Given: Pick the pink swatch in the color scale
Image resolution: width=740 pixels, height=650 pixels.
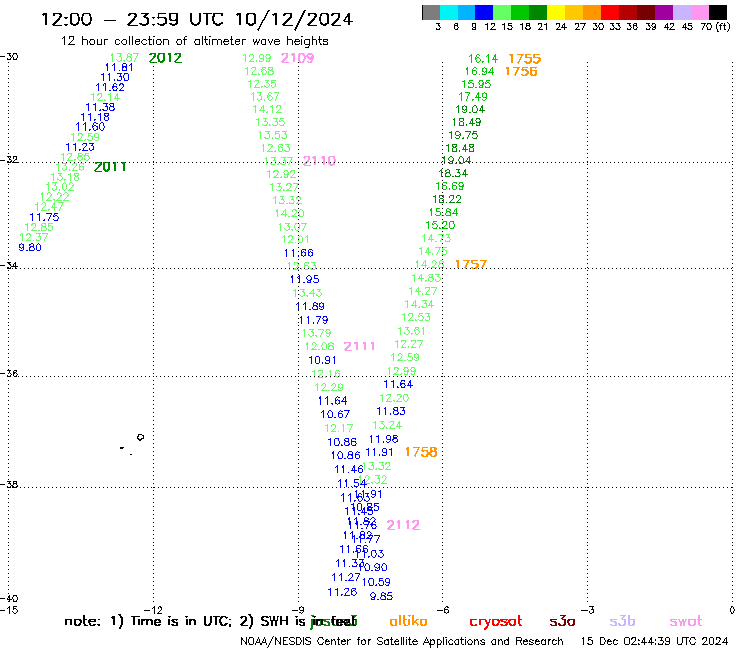Looking at the screenshot, I should [700, 12].
